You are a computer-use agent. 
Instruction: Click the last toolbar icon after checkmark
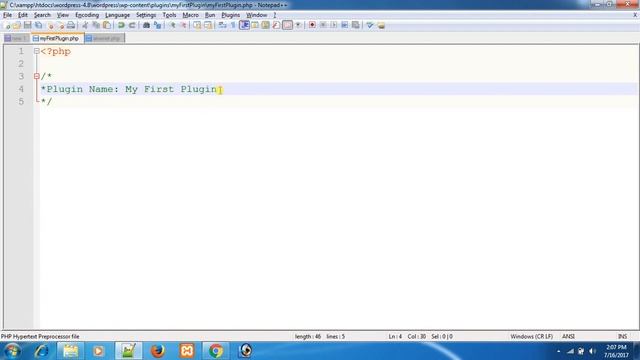tap(381, 25)
